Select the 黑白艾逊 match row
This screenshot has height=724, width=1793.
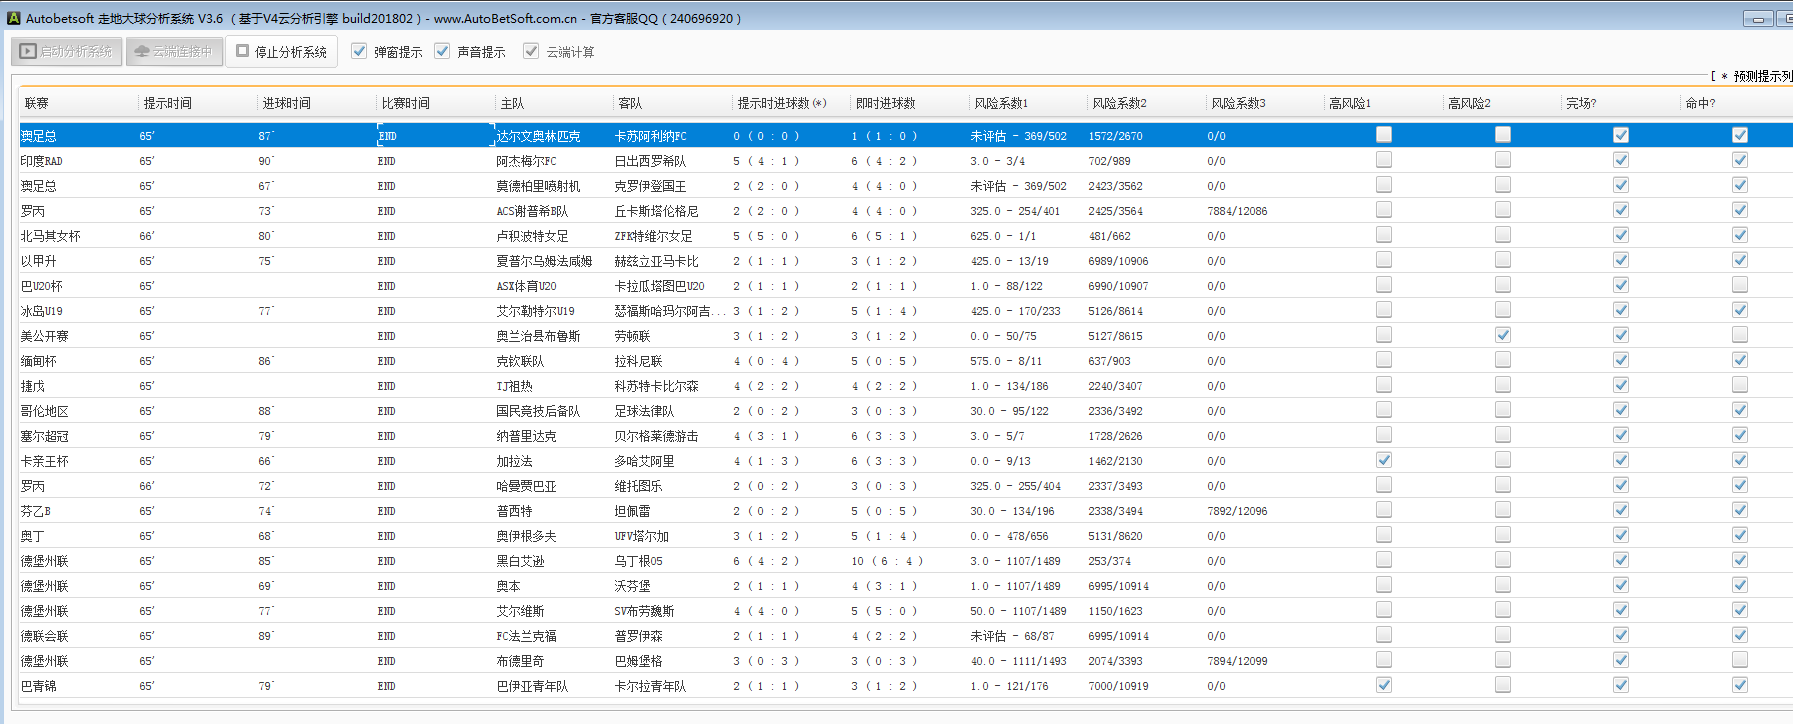point(520,561)
